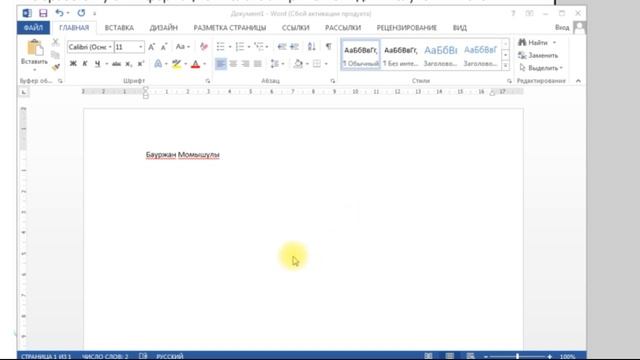Toggle bold Ж formatting
Image resolution: width=640 pixels, height=360 pixels.
73,64
